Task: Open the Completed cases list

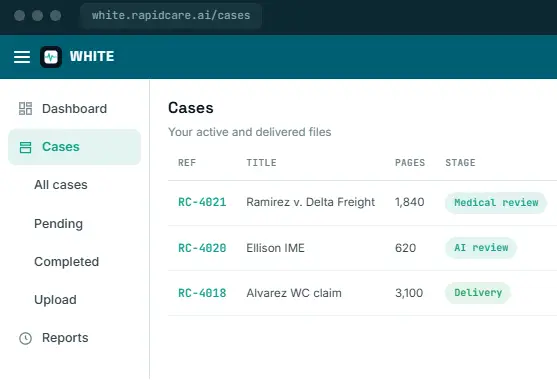Action: coord(66,262)
